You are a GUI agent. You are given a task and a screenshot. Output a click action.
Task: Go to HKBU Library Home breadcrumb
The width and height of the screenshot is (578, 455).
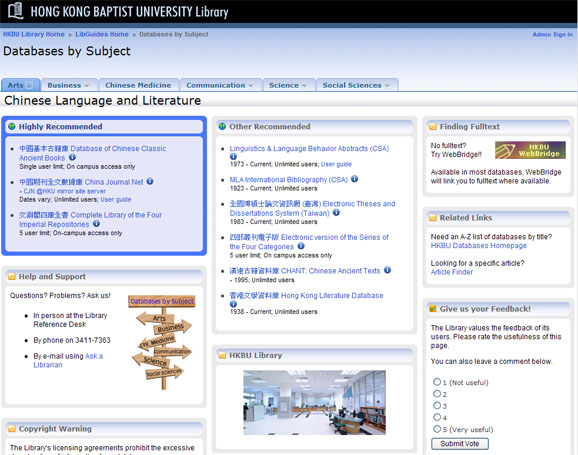[x=34, y=34]
